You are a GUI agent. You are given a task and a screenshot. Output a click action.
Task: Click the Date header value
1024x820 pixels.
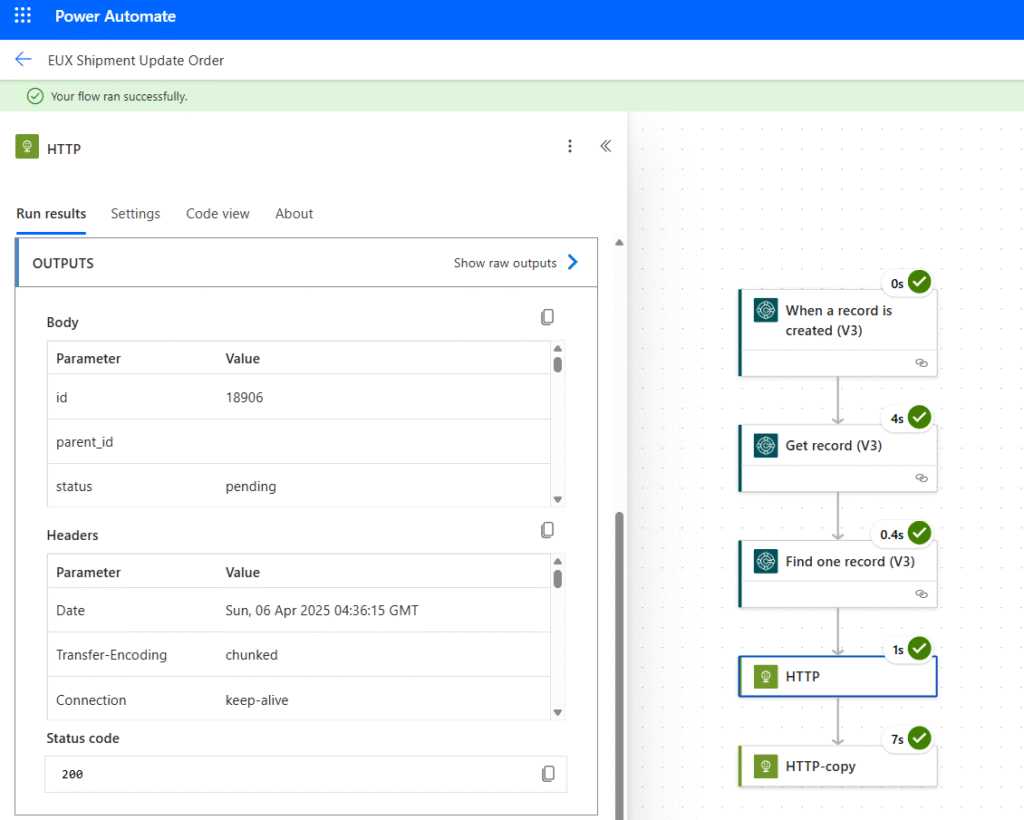tap(322, 610)
